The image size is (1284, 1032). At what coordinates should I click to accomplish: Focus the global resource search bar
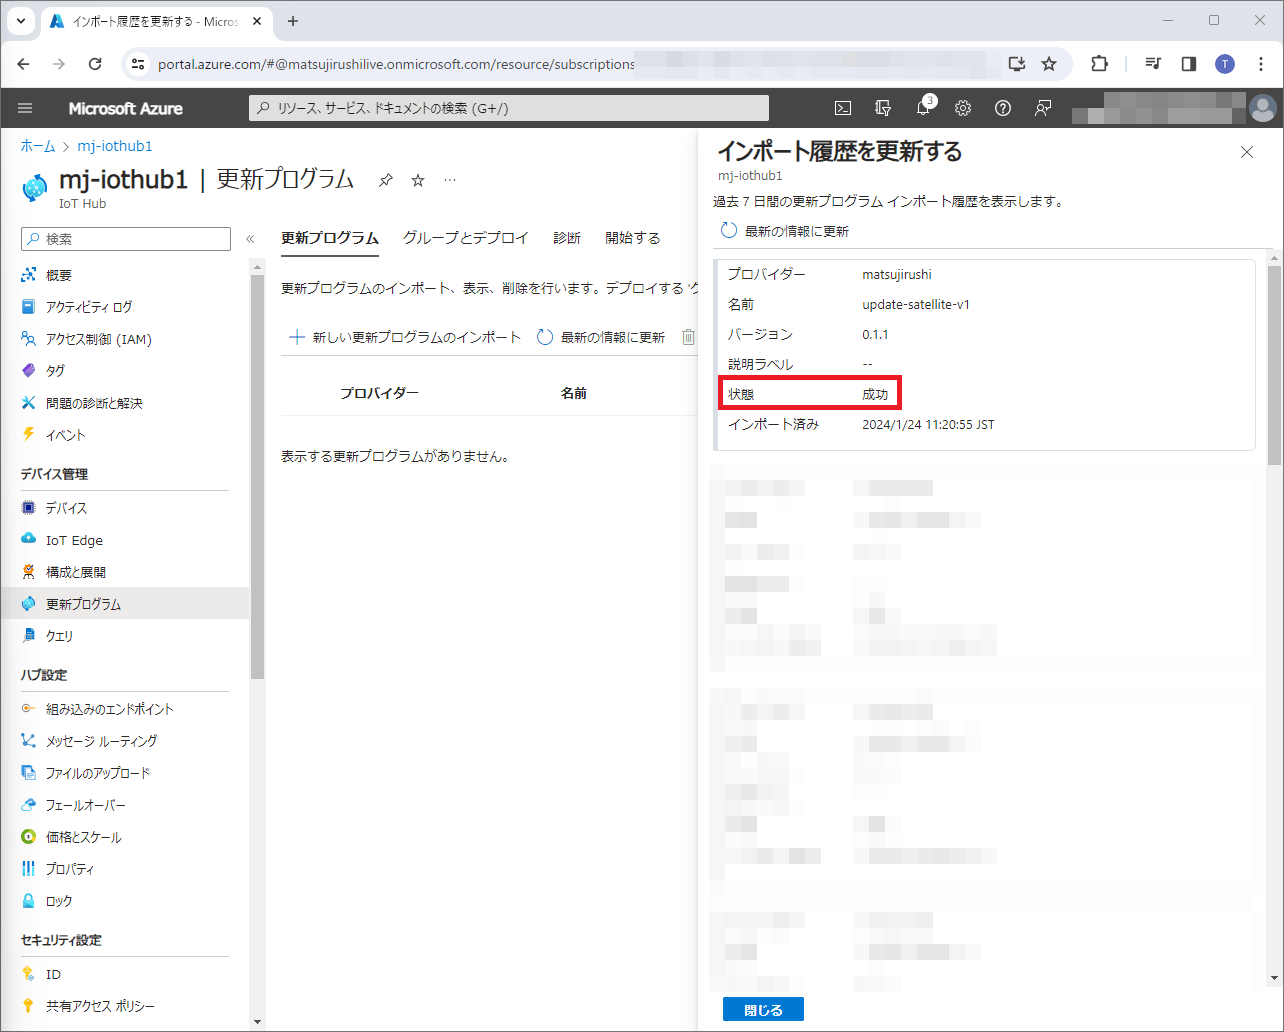click(509, 108)
